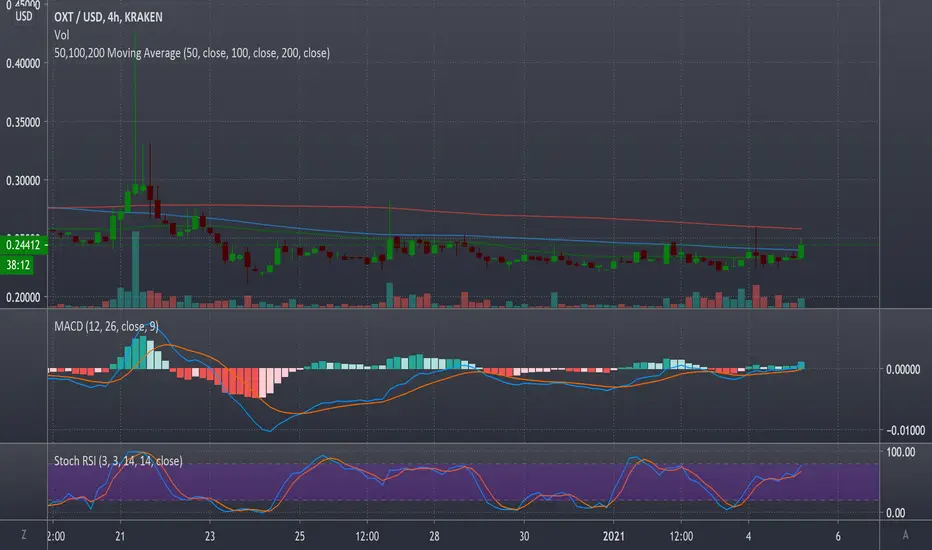Viewport: 932px width, 550px height.
Task: Open the 50,100,200 Moving Average indicator legend
Action: tap(192, 53)
